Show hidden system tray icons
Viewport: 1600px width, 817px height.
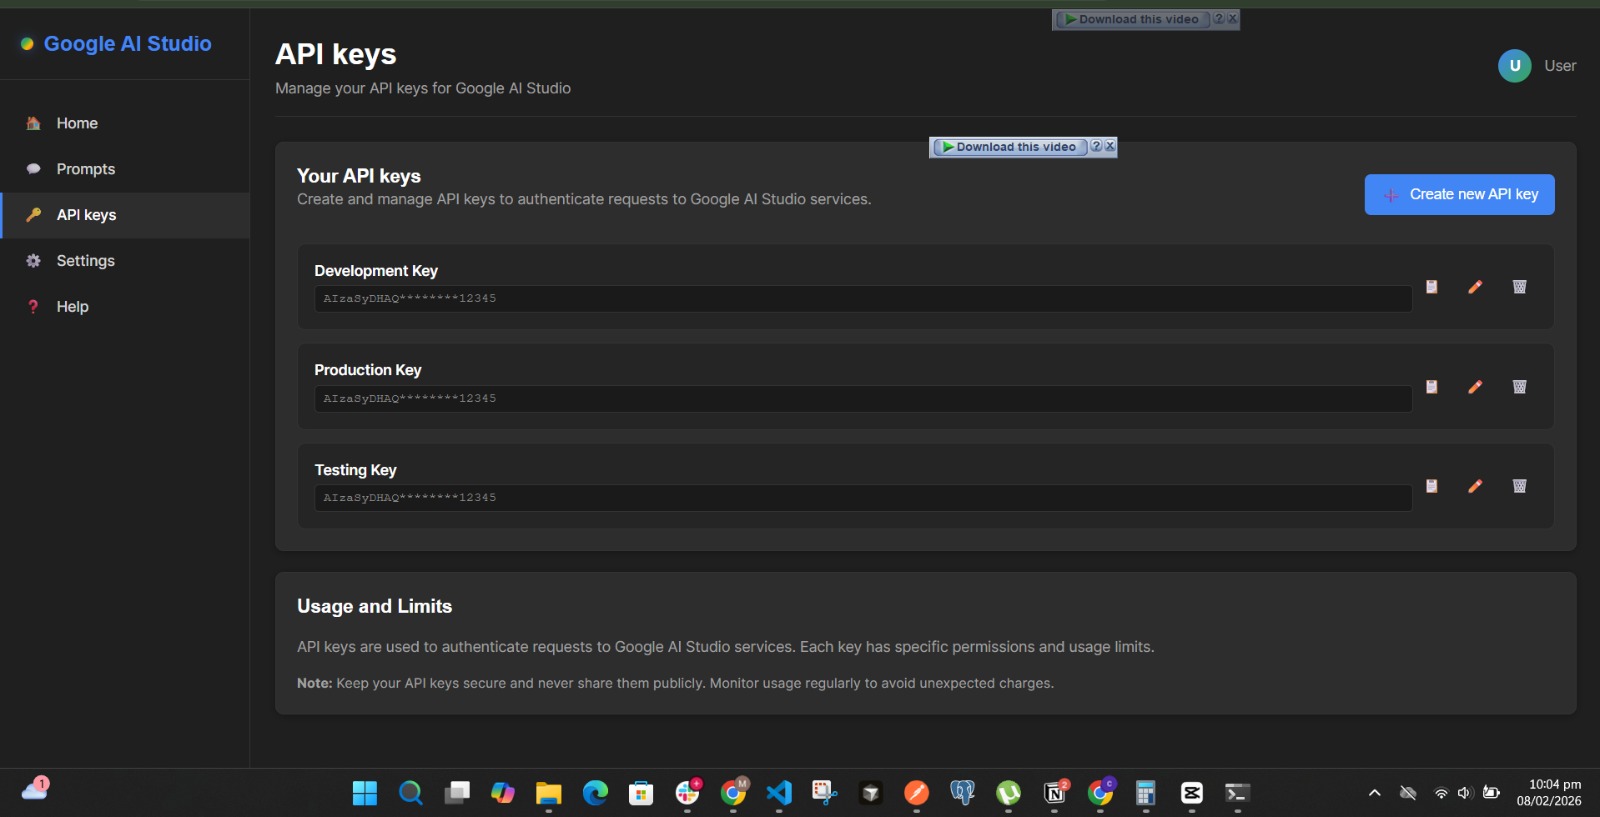pos(1375,793)
